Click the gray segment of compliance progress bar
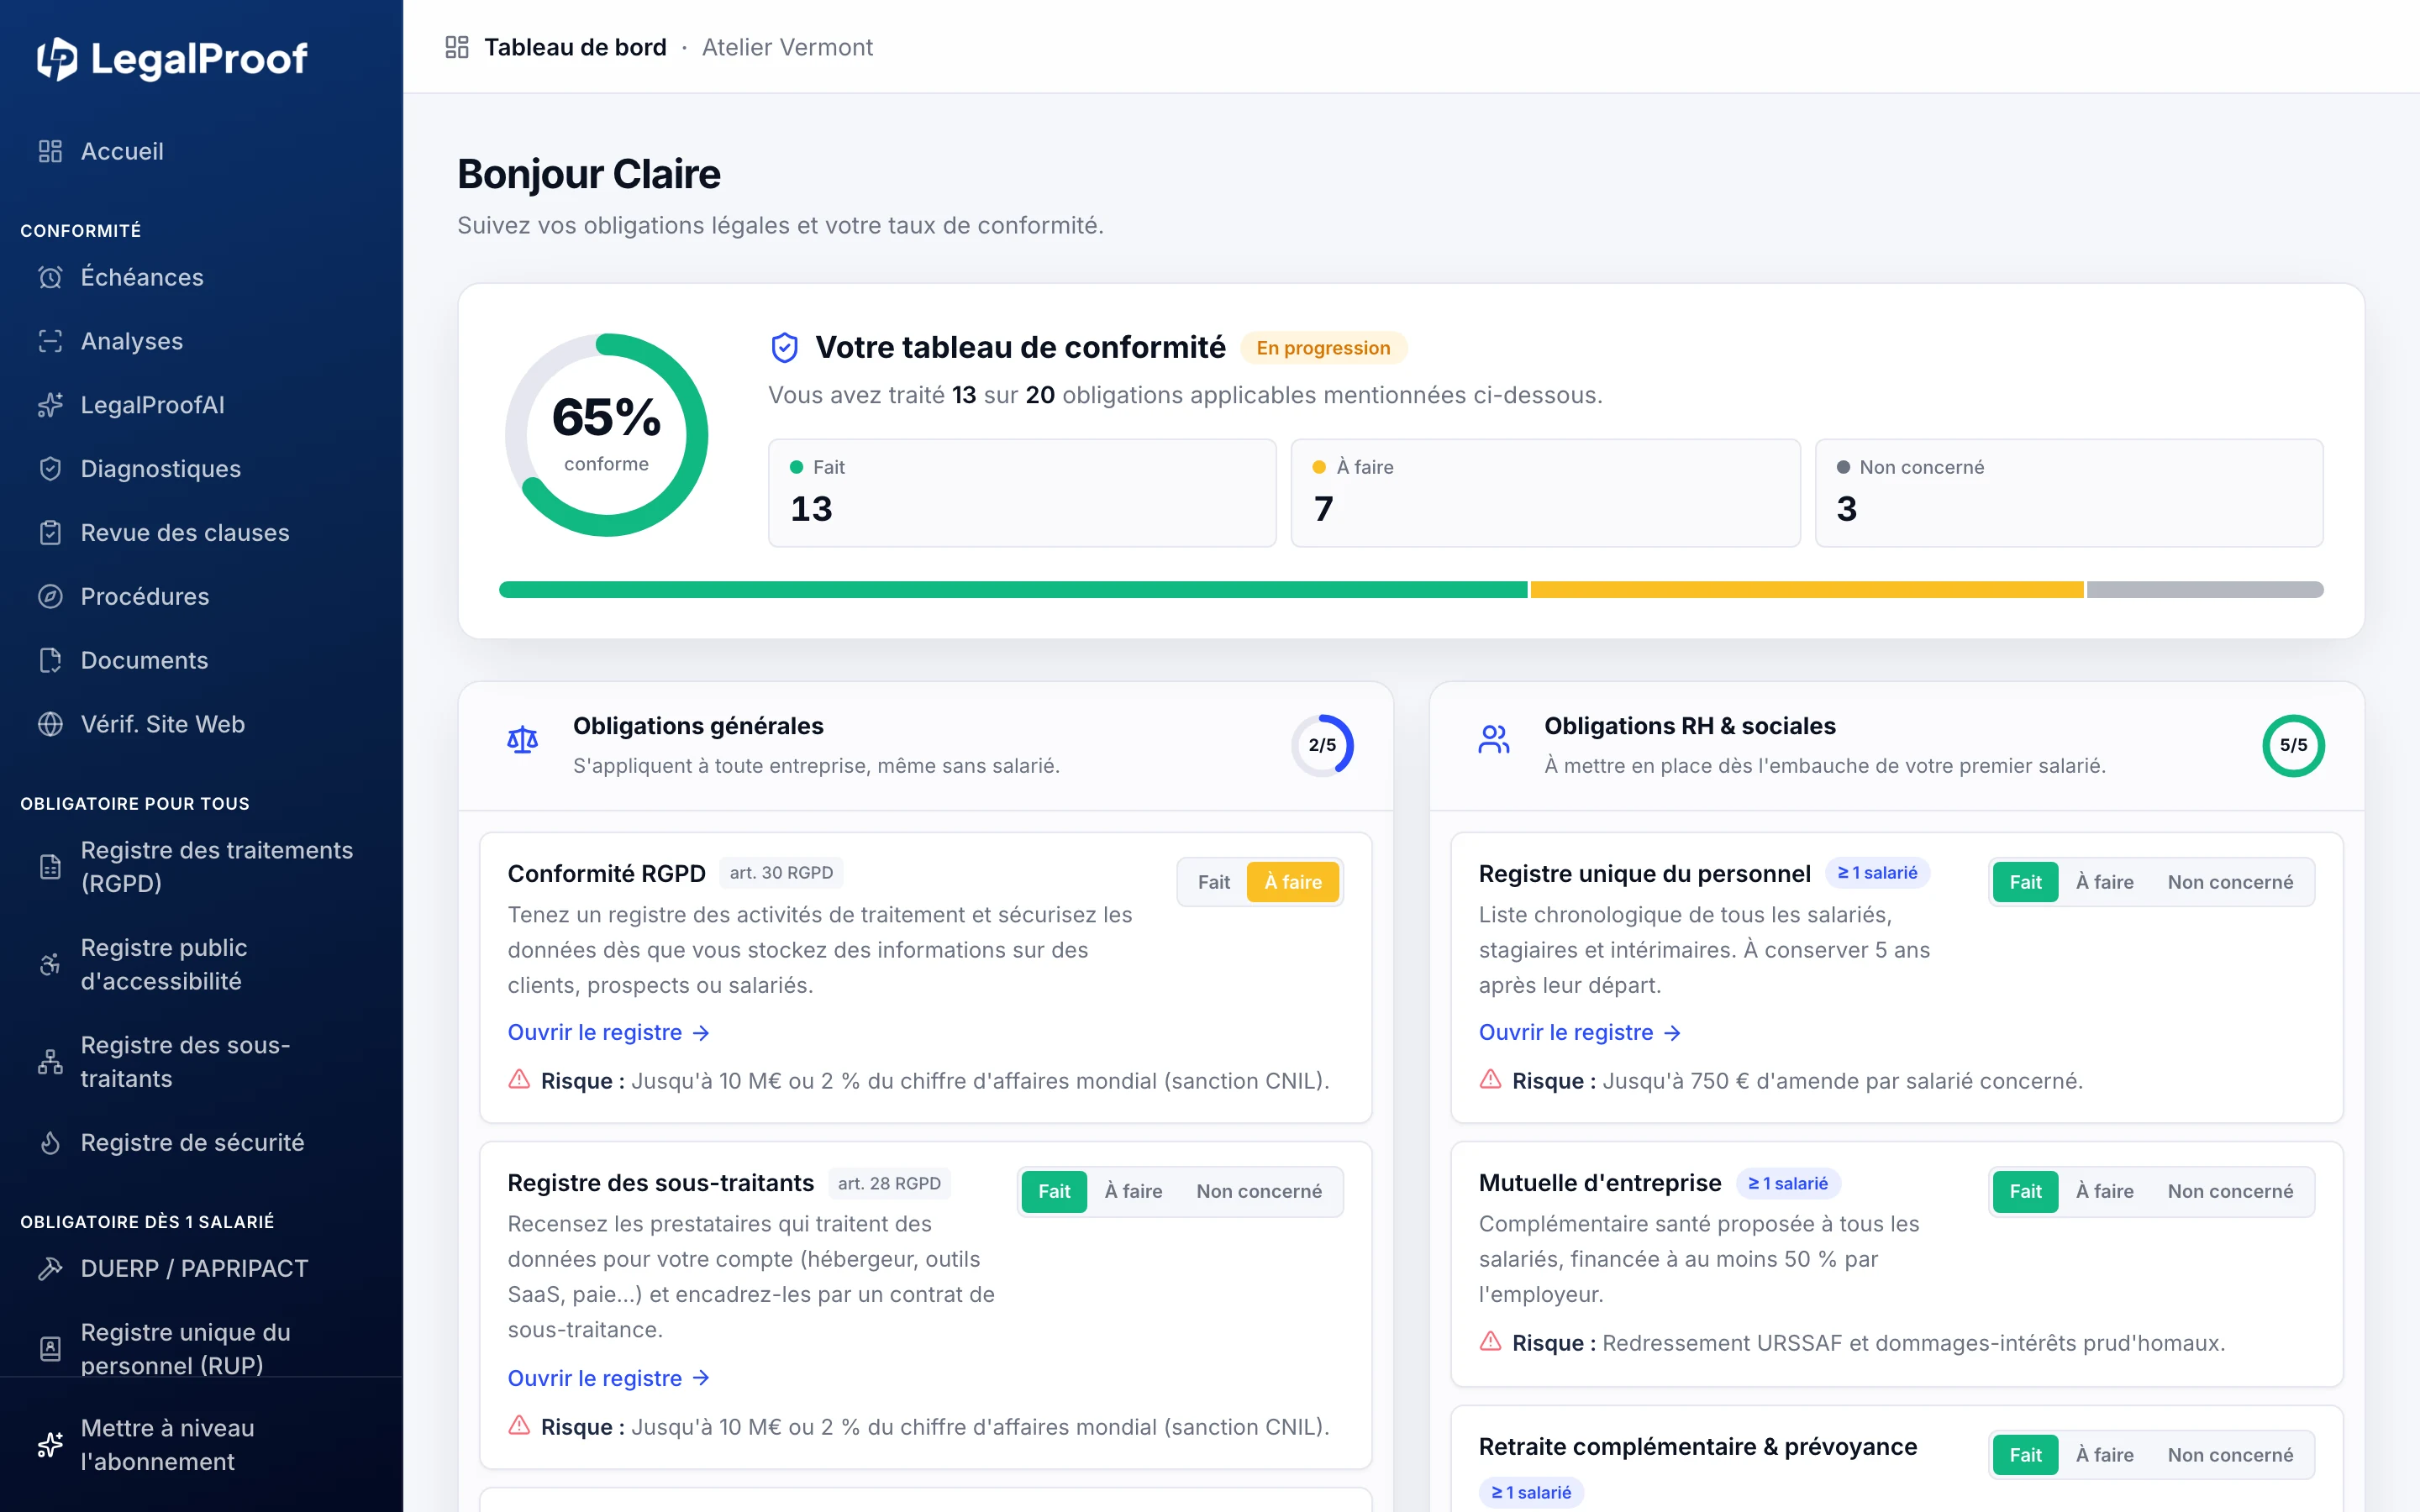This screenshot has width=2420, height=1512. click(x=2205, y=590)
